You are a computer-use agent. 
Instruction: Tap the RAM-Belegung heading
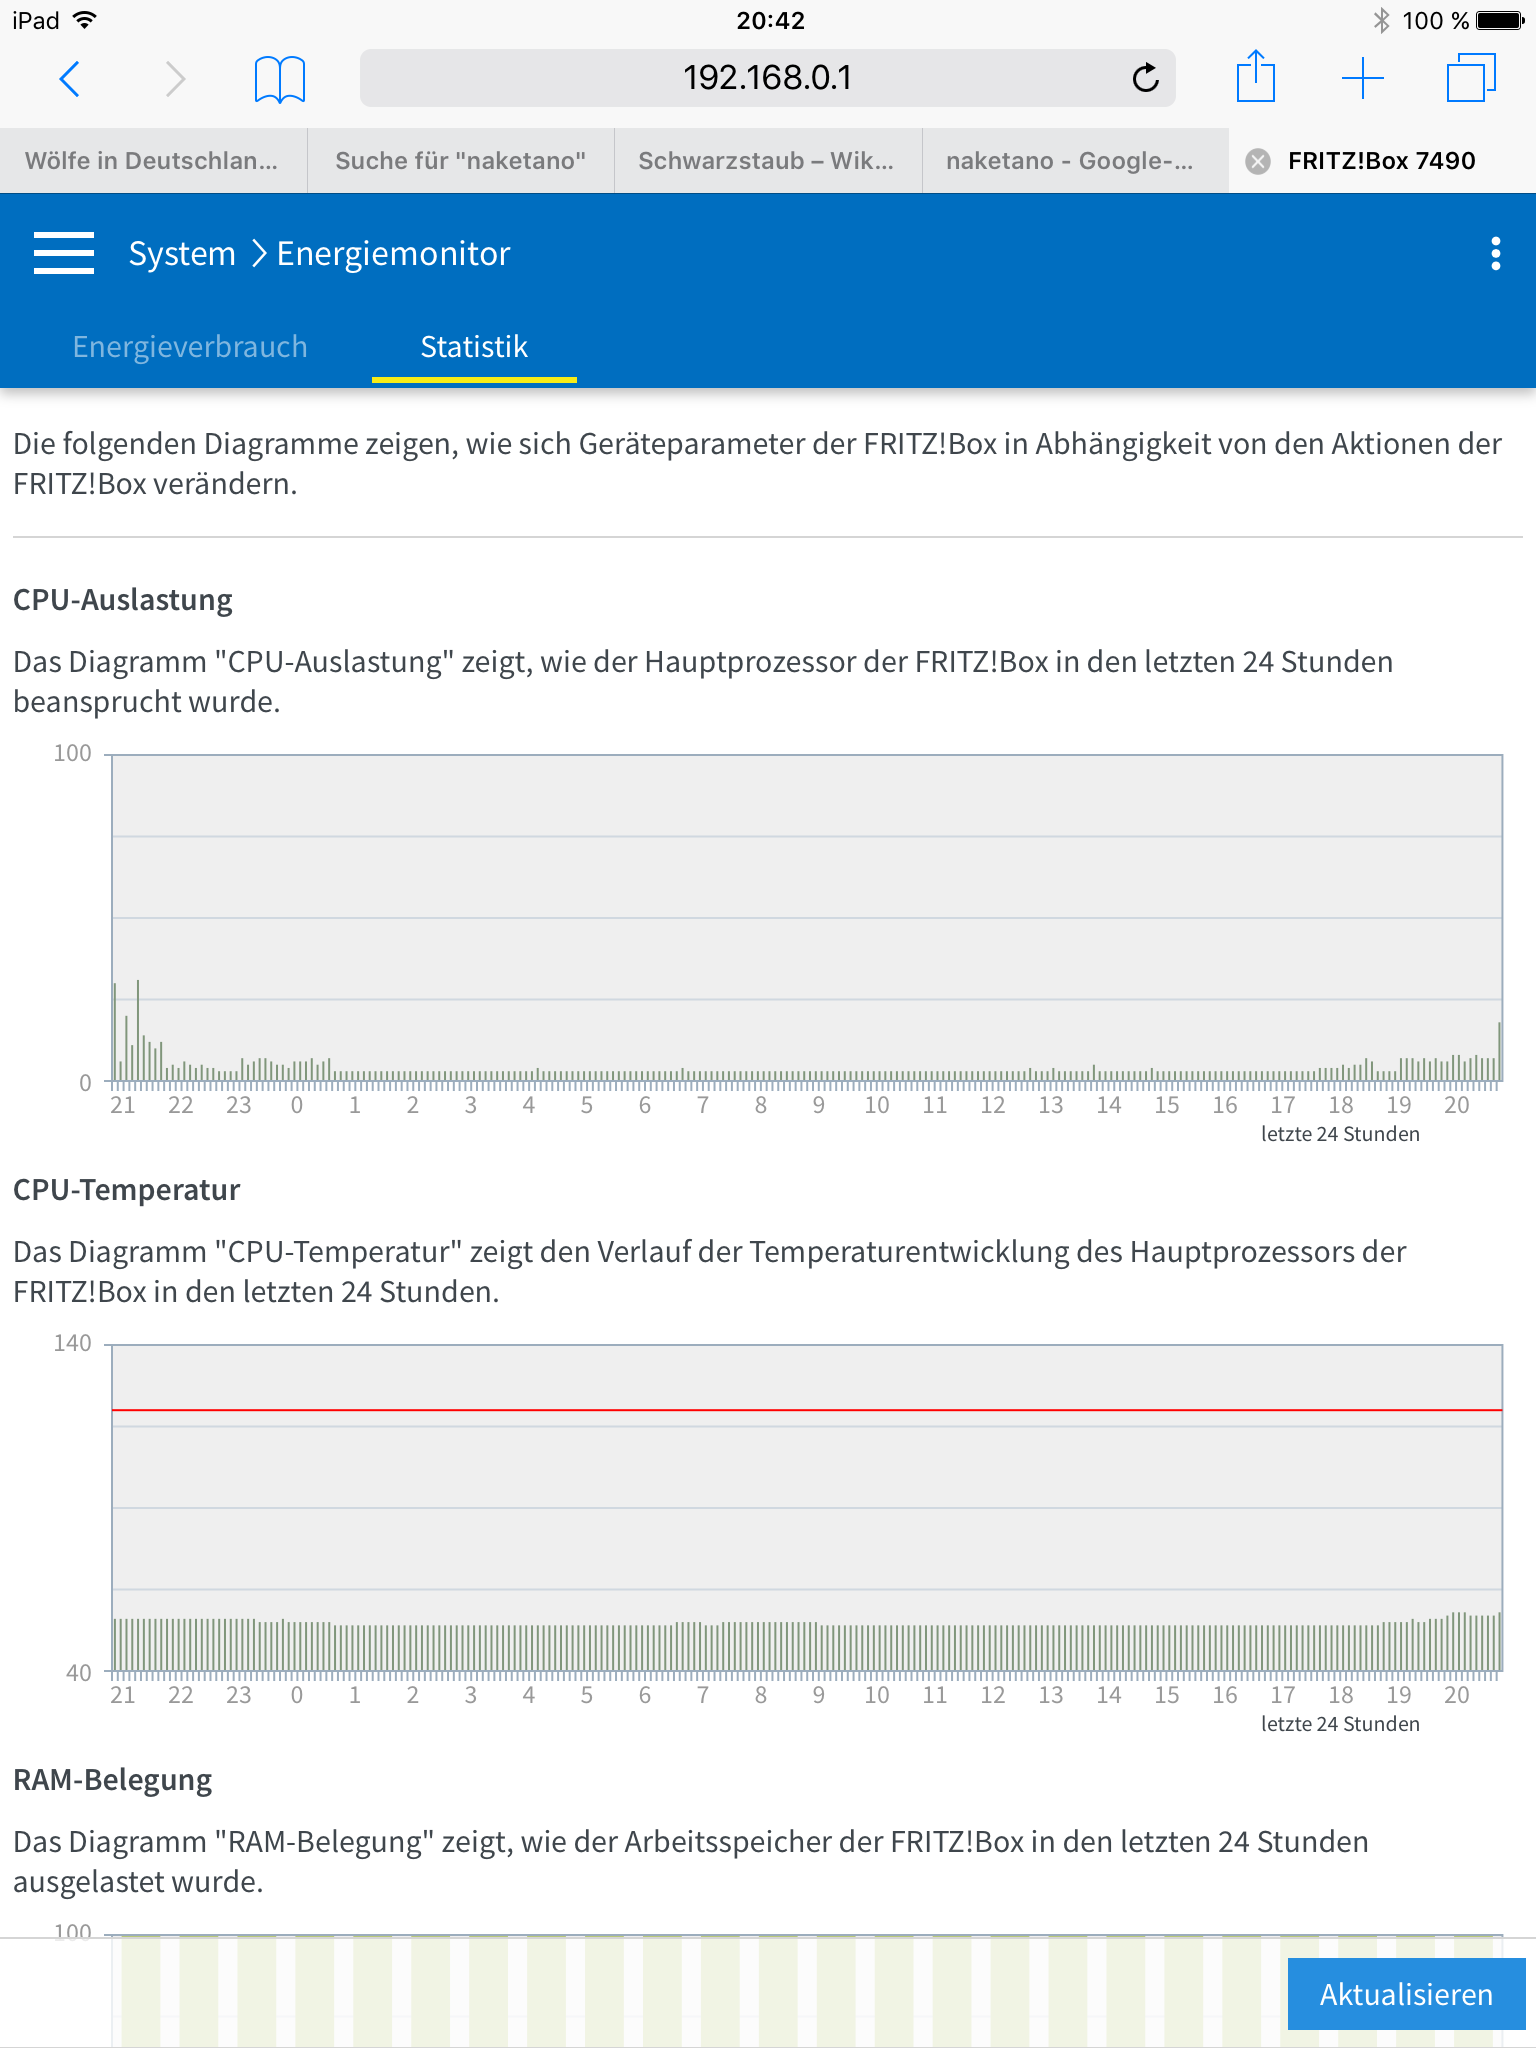point(113,1780)
